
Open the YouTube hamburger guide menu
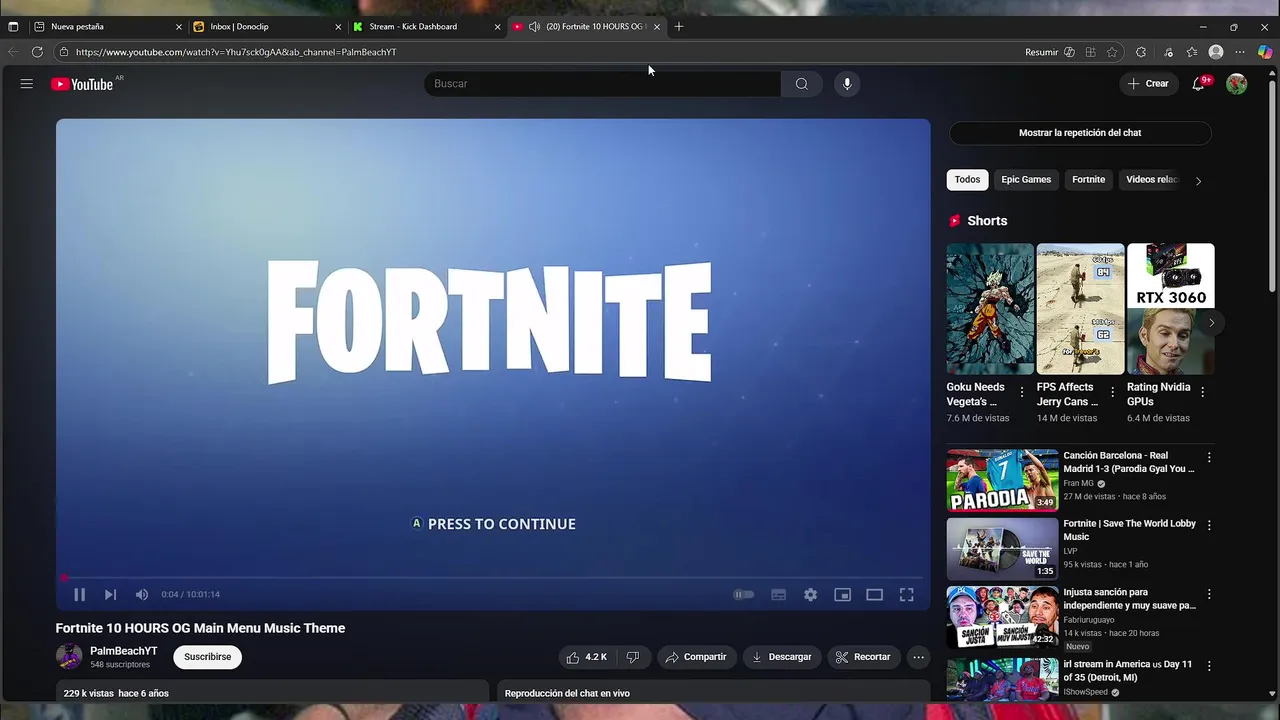[x=27, y=84]
